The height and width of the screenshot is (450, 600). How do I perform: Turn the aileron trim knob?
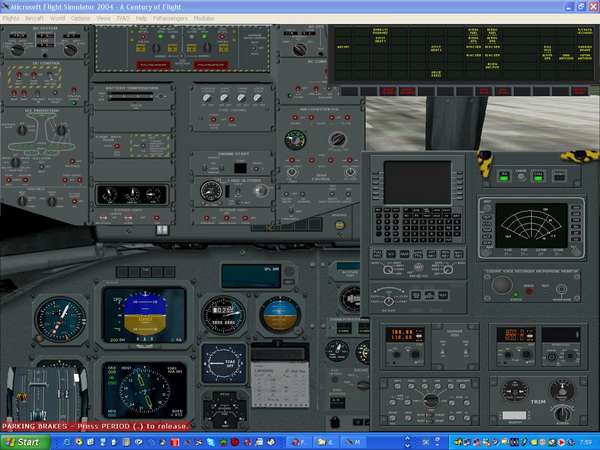(561, 414)
